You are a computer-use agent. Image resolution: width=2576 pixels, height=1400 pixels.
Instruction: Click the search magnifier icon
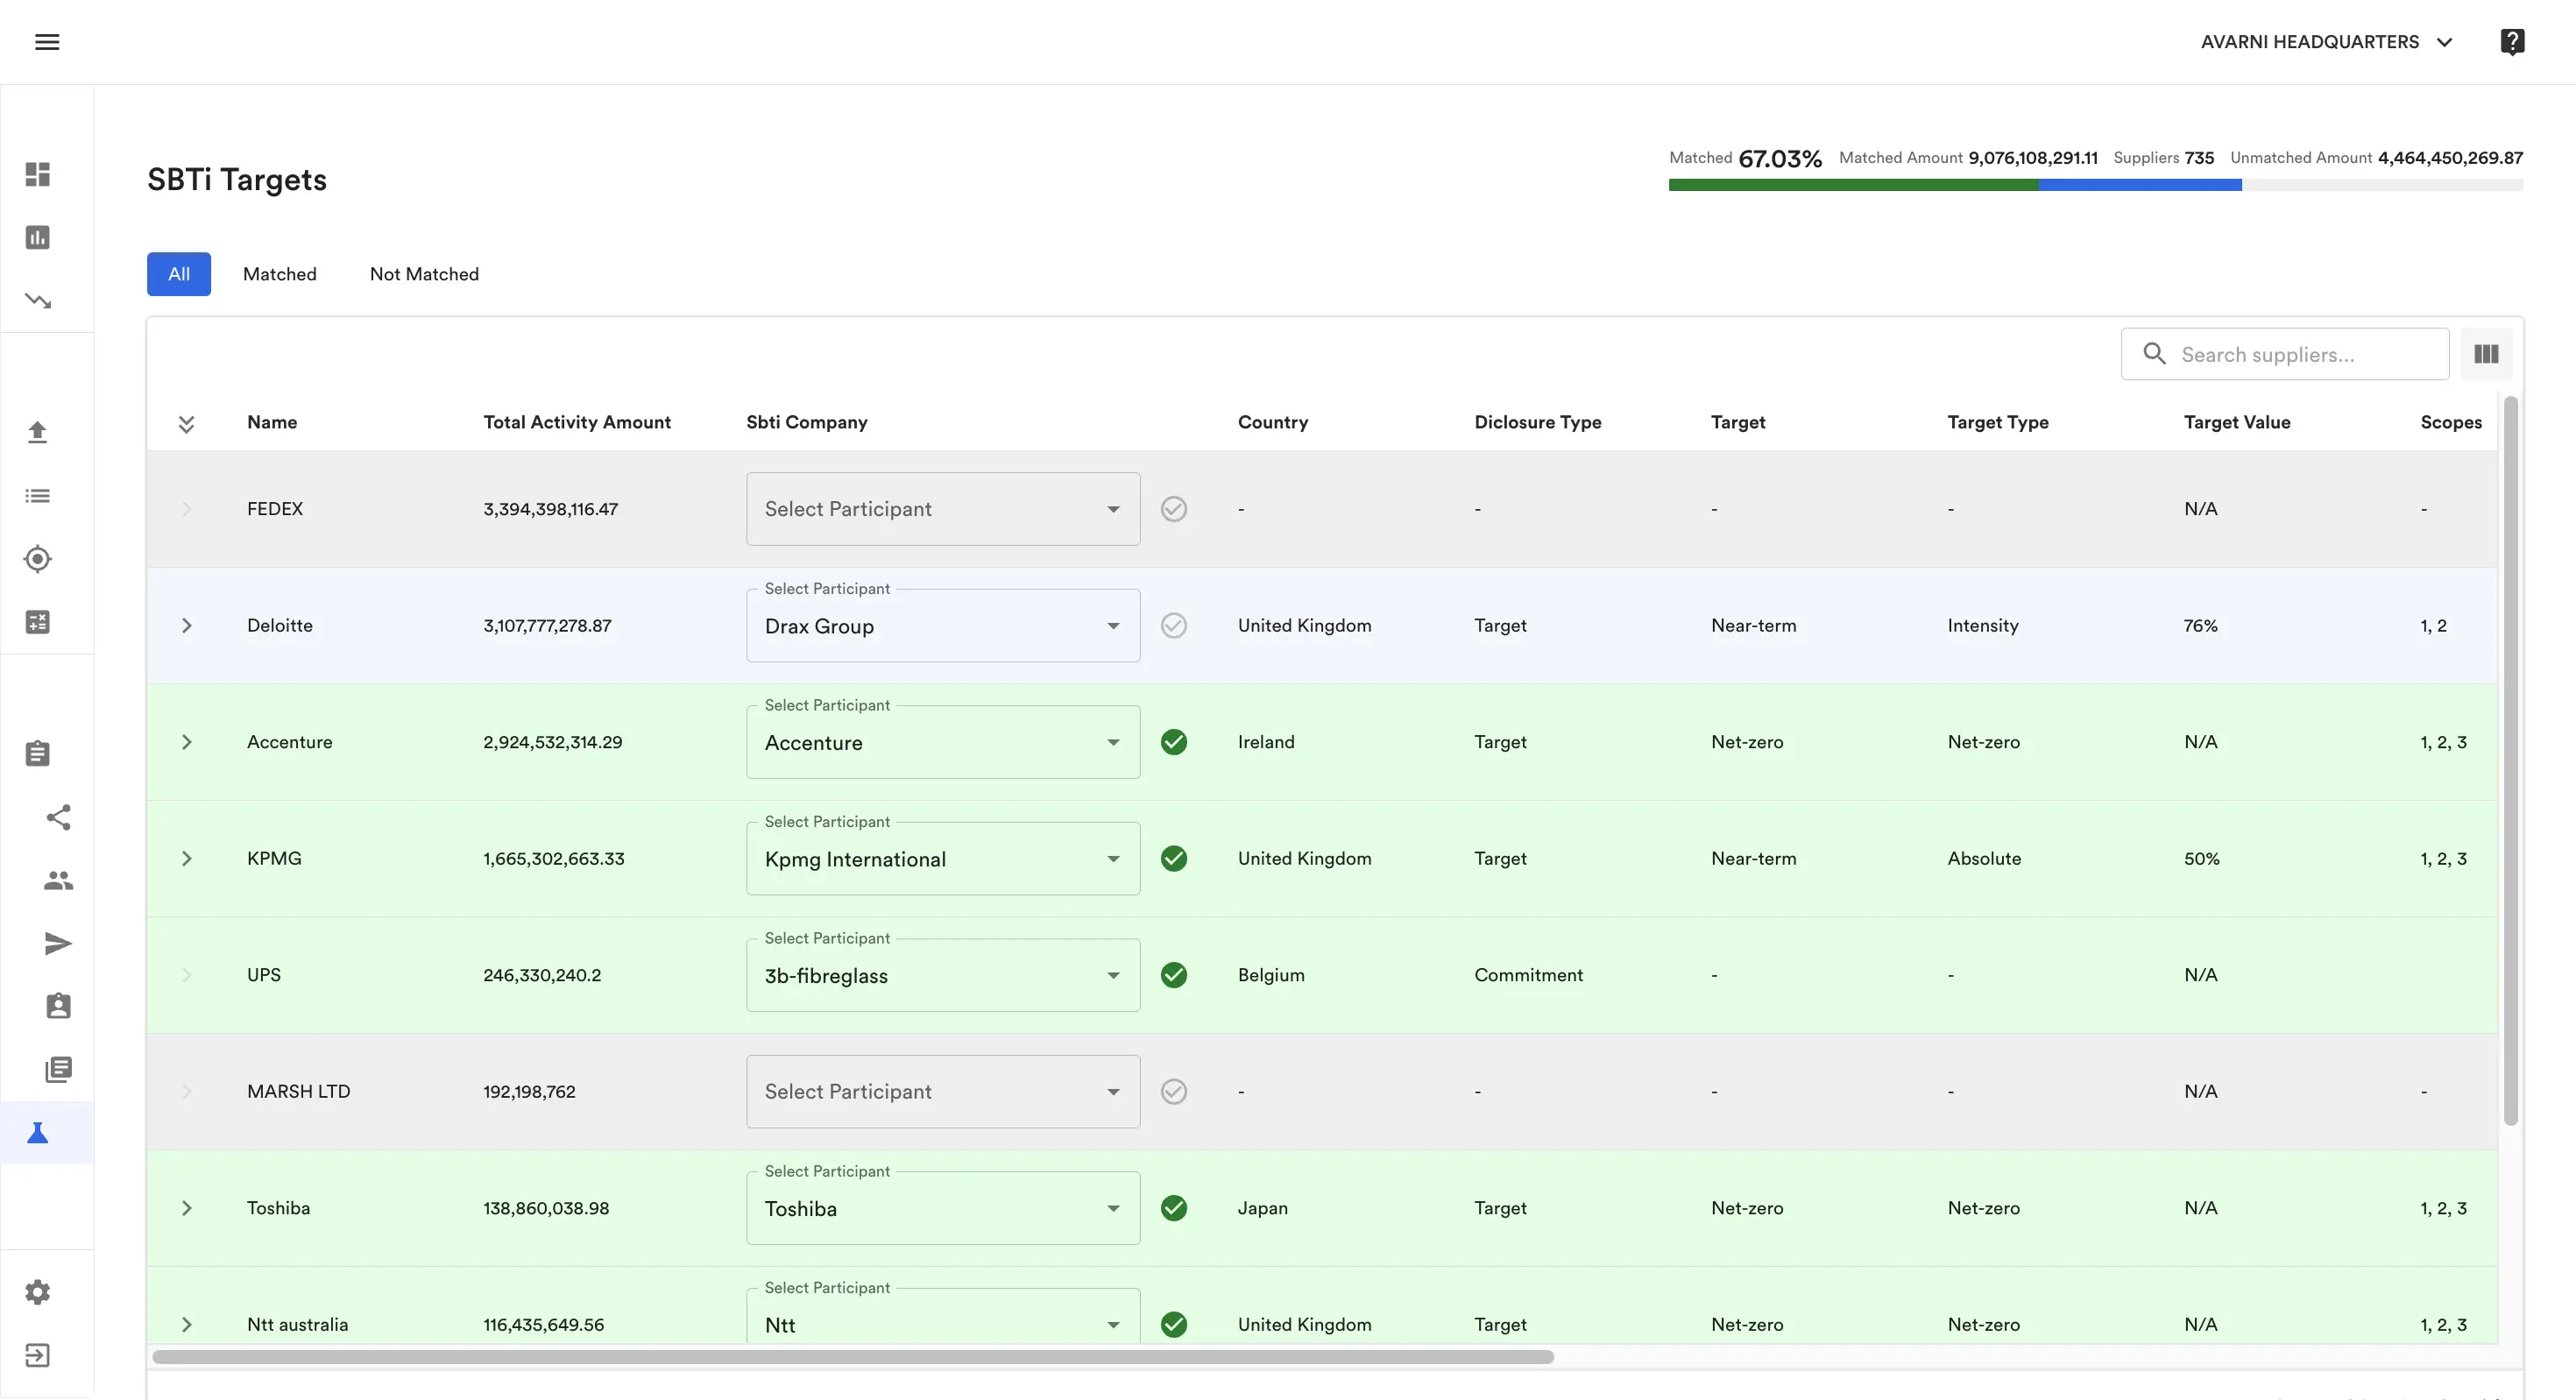(2154, 354)
